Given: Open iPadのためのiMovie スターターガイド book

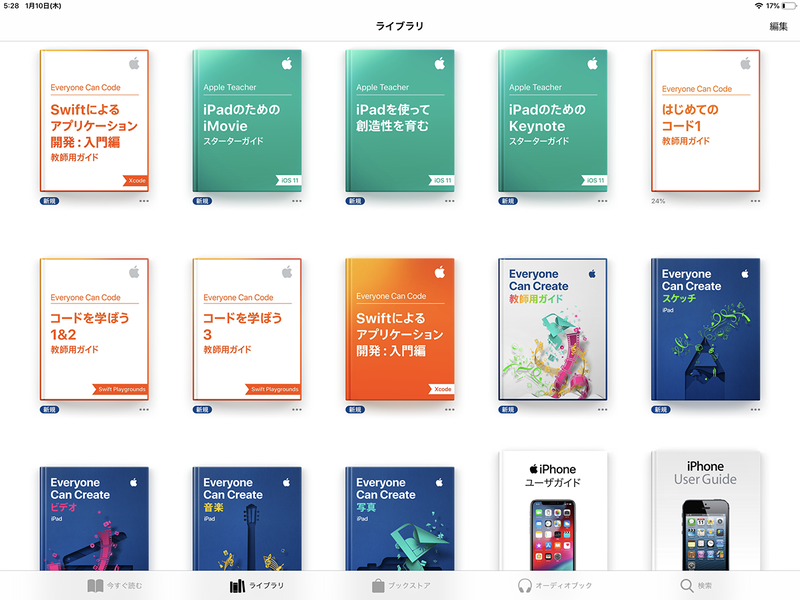Looking at the screenshot, I should 247,120.
